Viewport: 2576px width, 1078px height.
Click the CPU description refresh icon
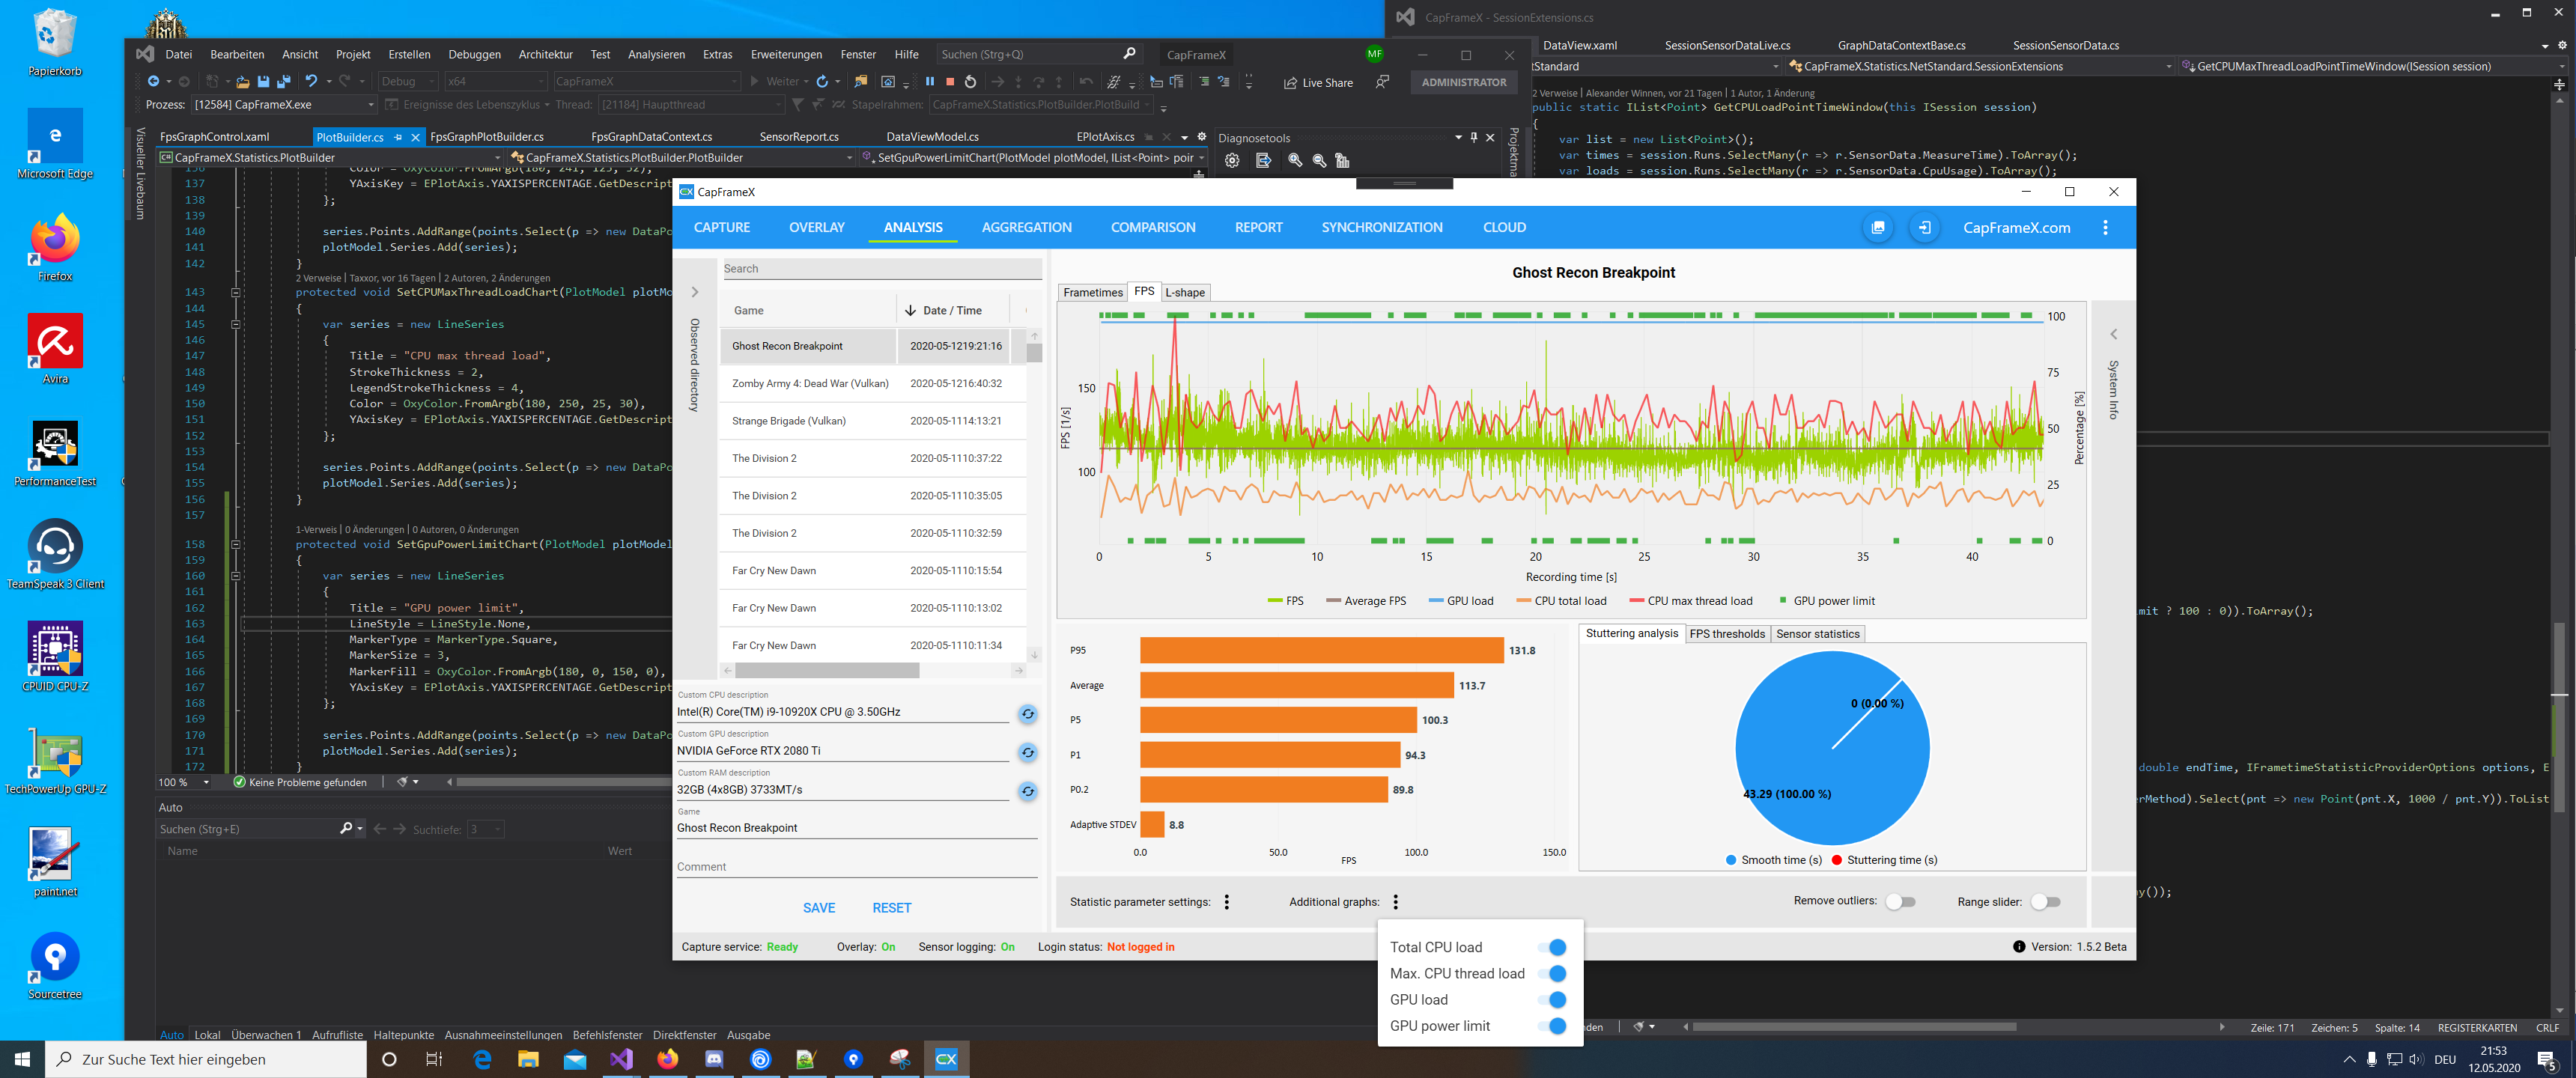[x=1027, y=714]
